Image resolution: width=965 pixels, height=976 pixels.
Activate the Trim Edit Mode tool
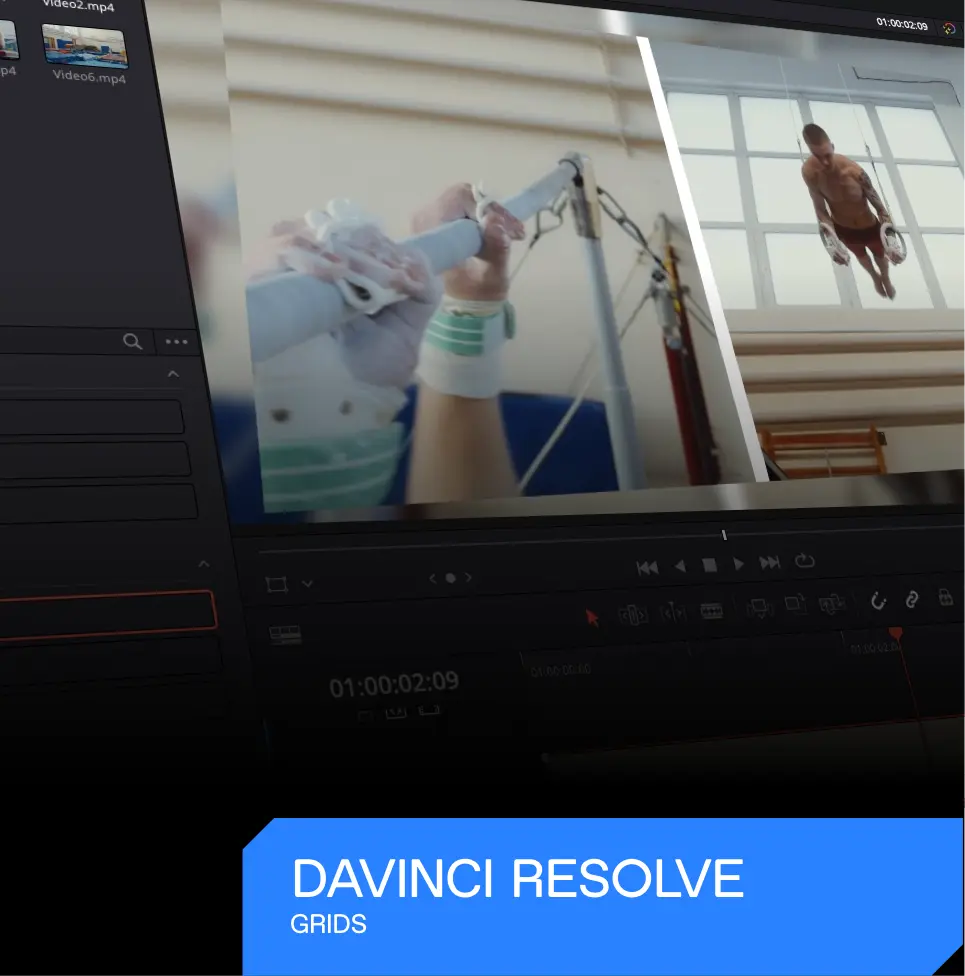(x=633, y=614)
